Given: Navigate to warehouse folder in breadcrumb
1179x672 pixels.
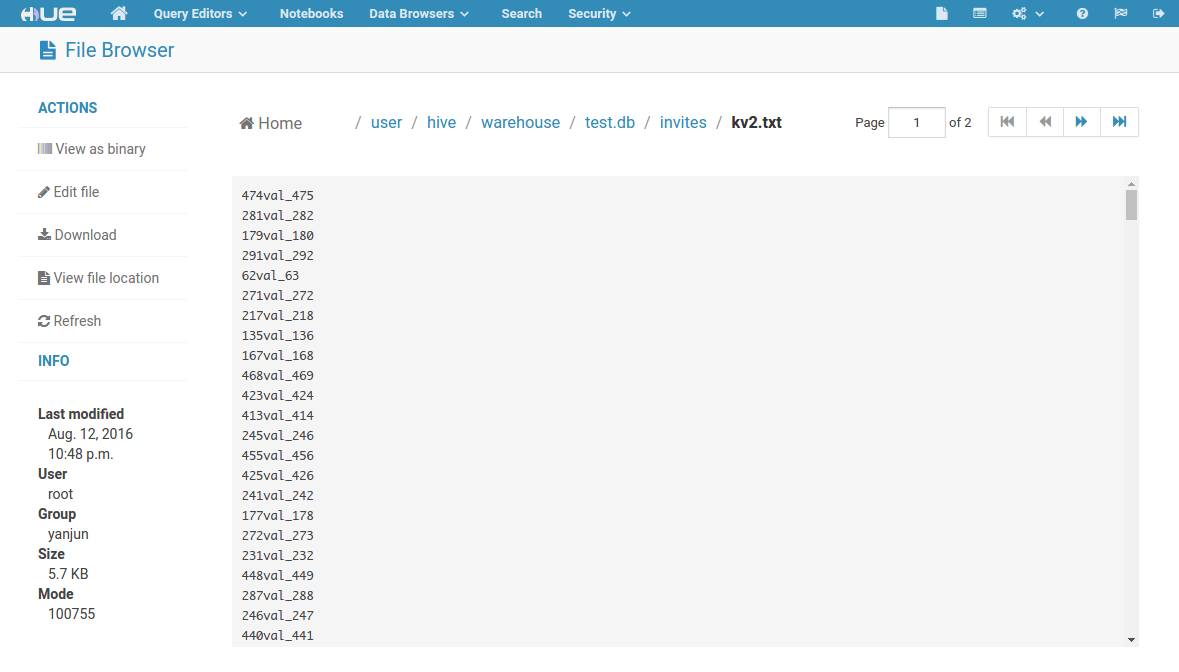Looking at the screenshot, I should click(x=520, y=123).
